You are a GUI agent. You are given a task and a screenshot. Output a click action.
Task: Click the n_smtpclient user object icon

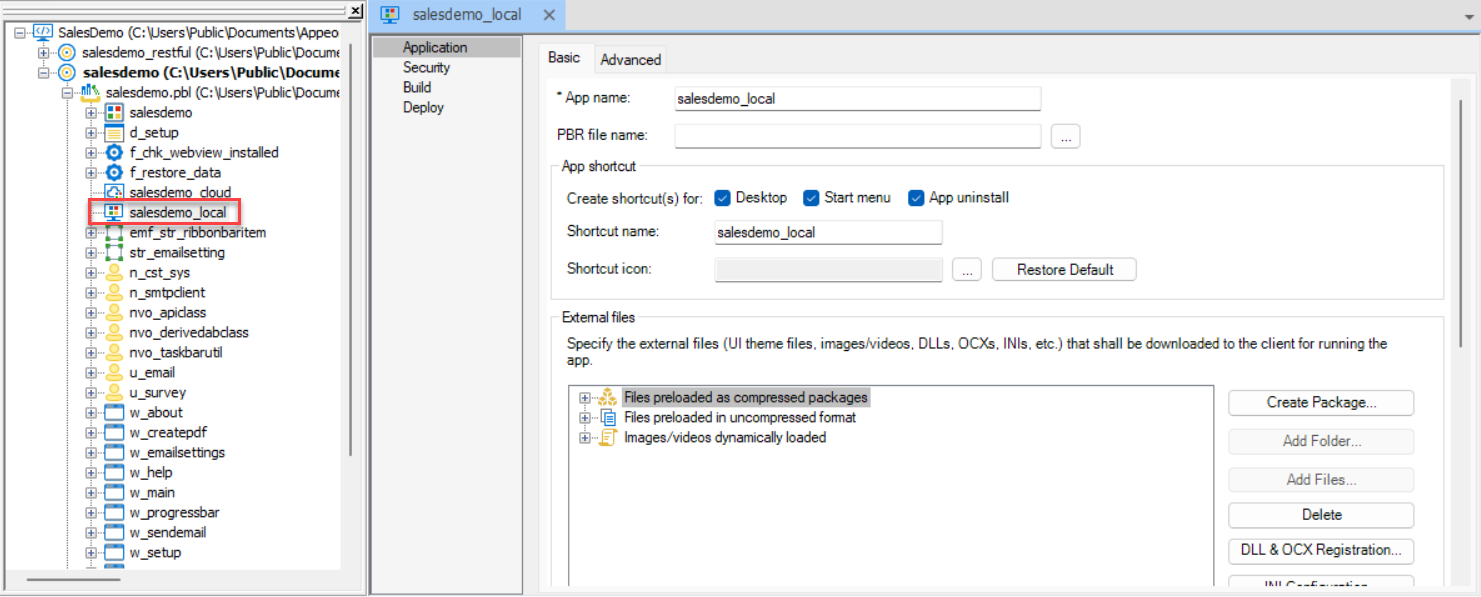click(x=114, y=293)
